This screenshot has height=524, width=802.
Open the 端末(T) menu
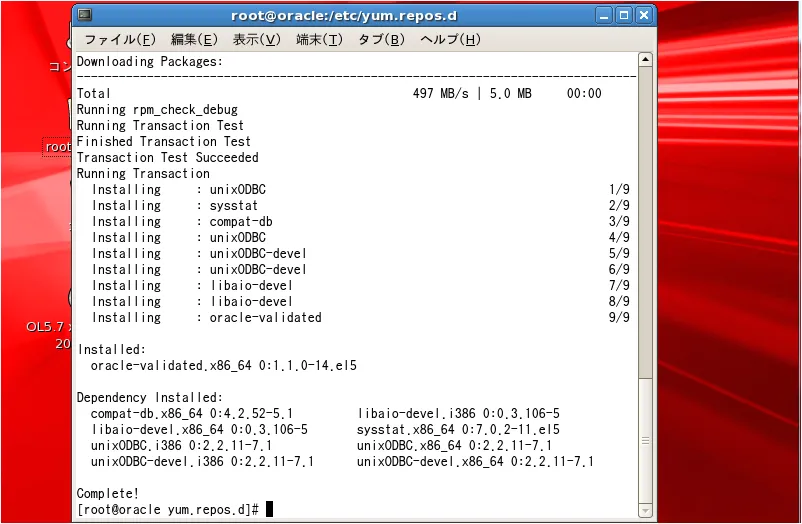tap(319, 39)
